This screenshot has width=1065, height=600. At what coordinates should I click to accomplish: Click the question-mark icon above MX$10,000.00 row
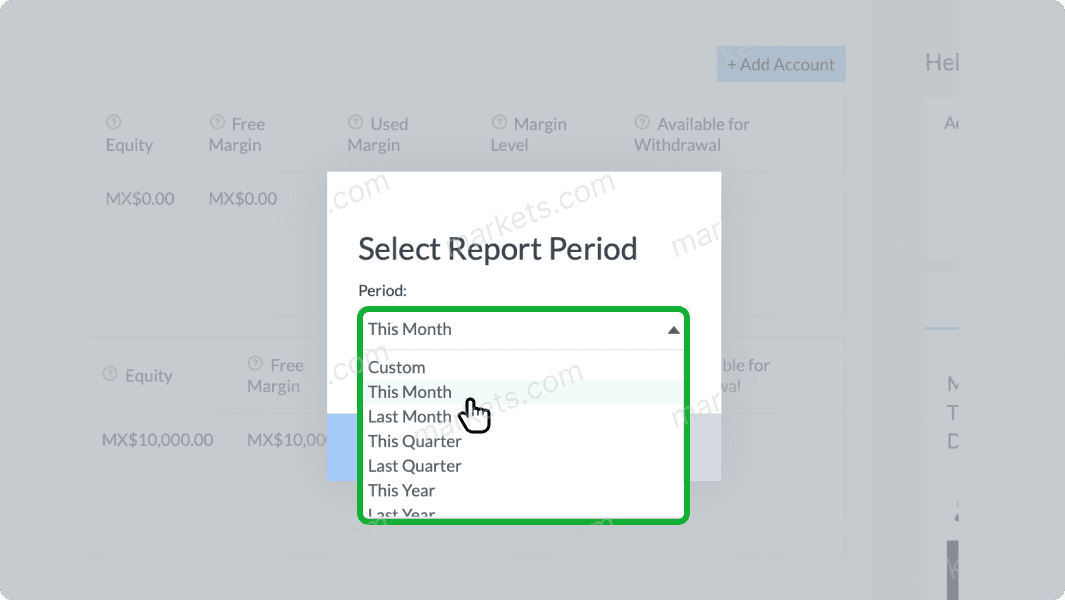tap(108, 373)
